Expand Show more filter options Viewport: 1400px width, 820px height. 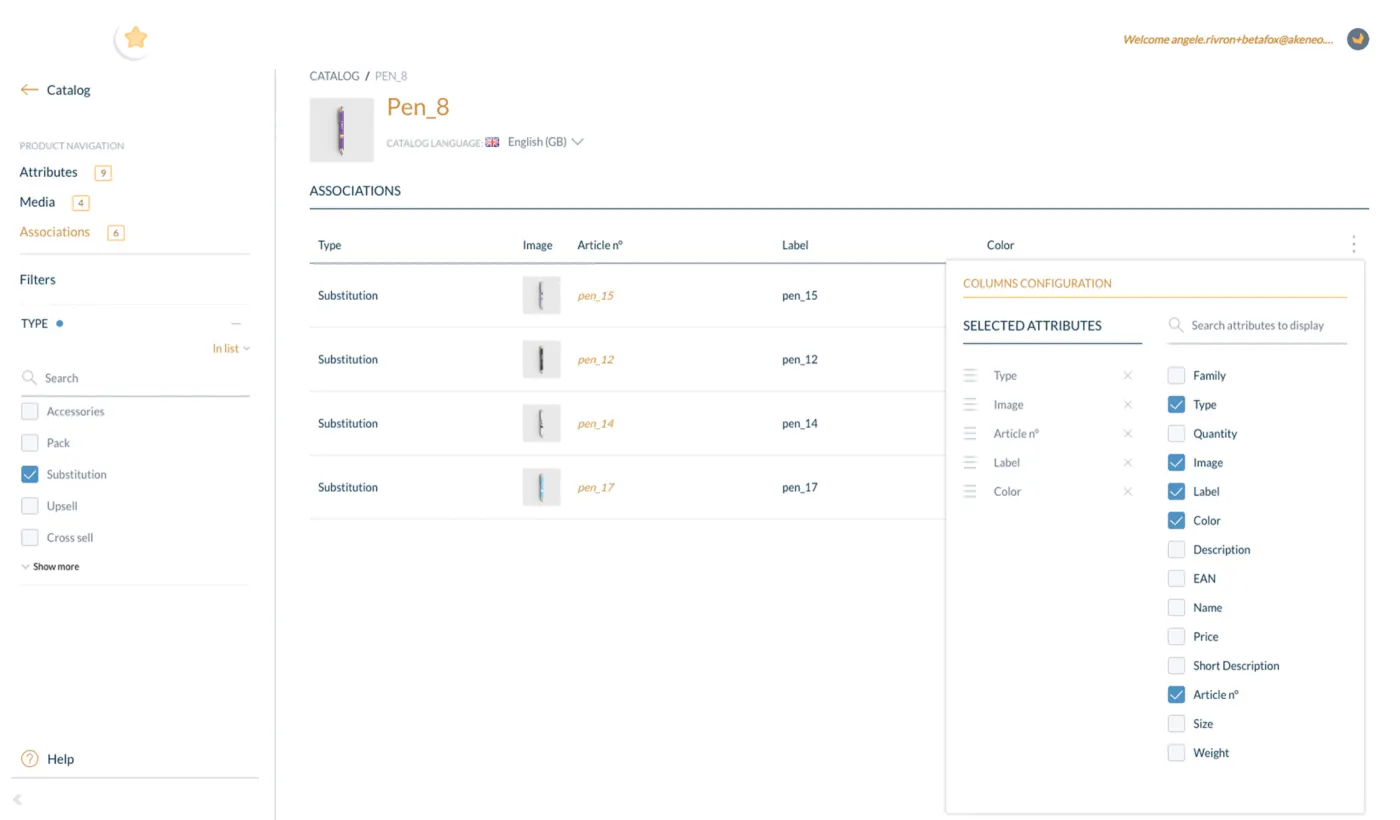(50, 567)
